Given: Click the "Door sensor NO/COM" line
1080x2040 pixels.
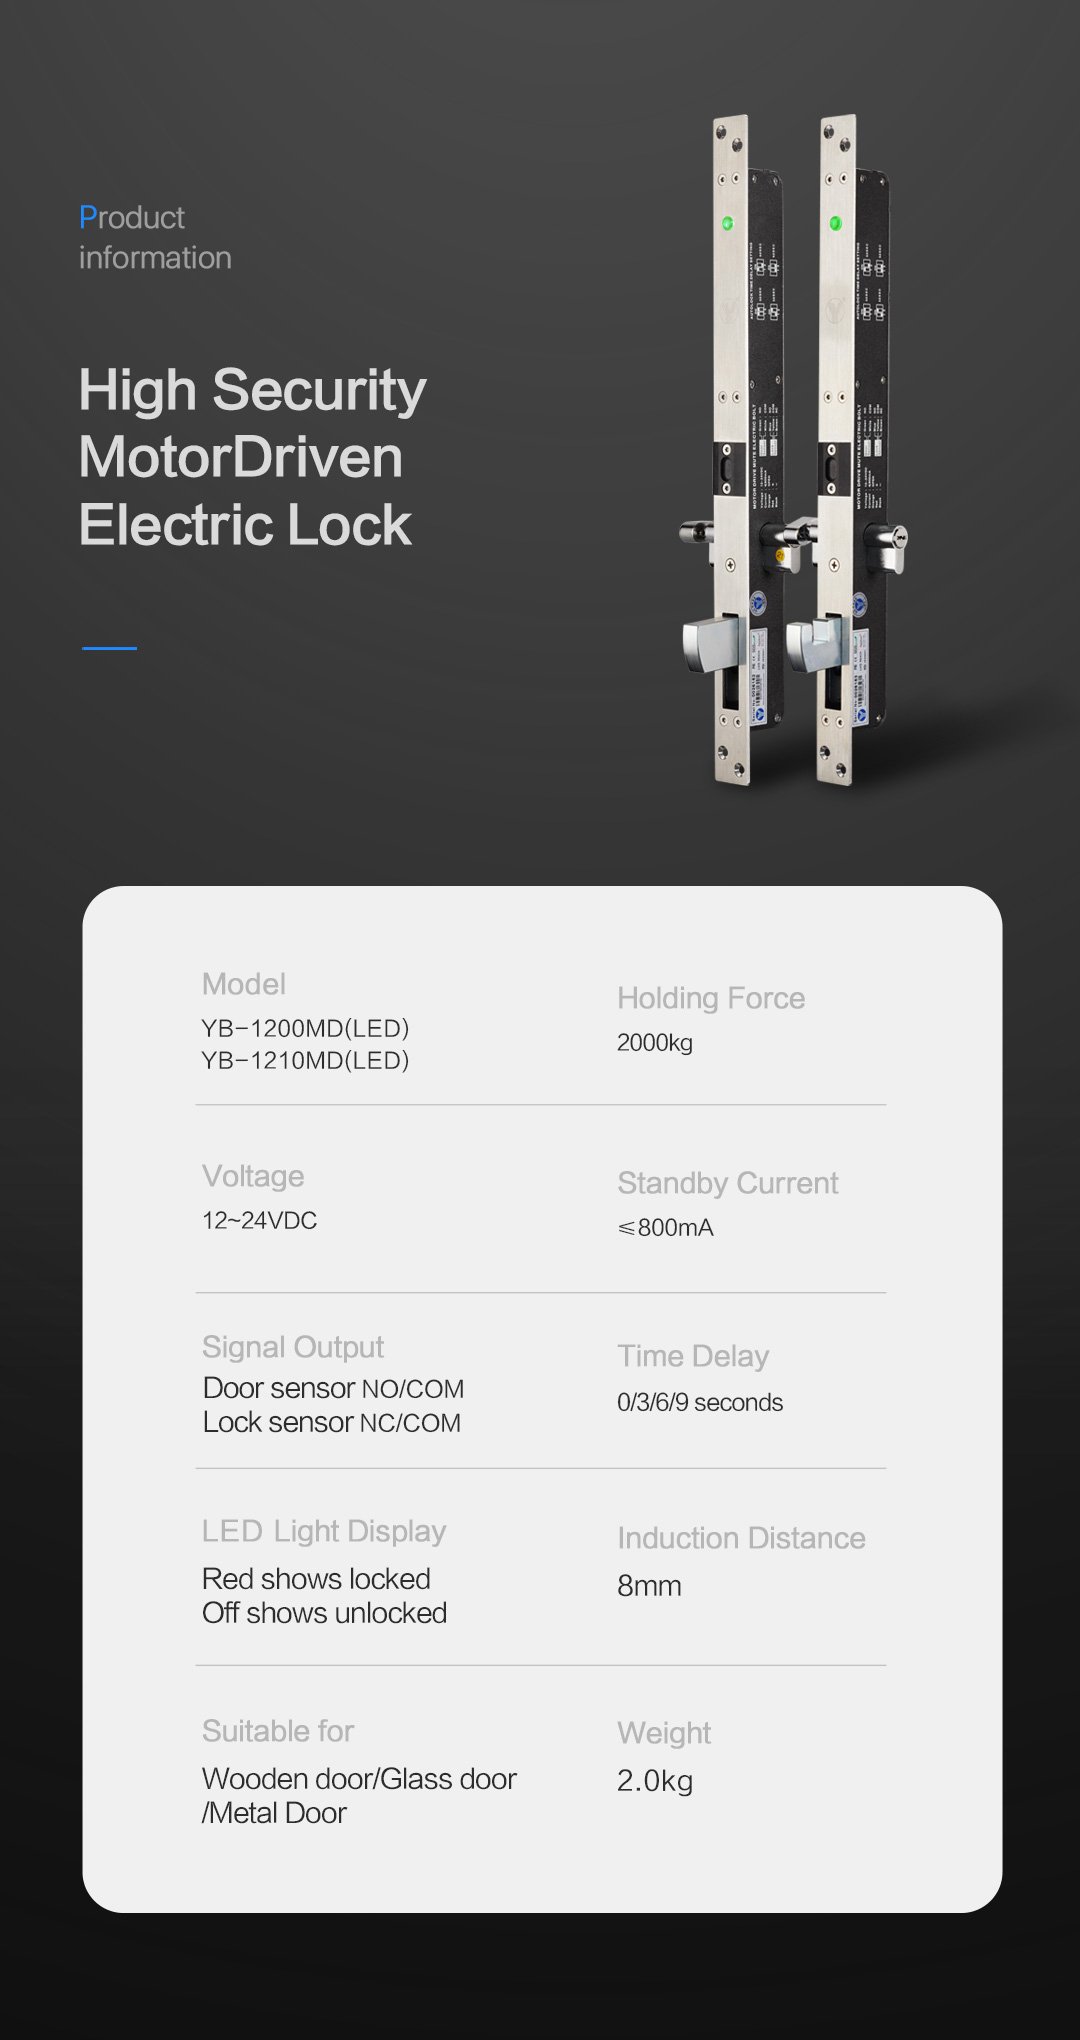Looking at the screenshot, I should point(333,1388).
